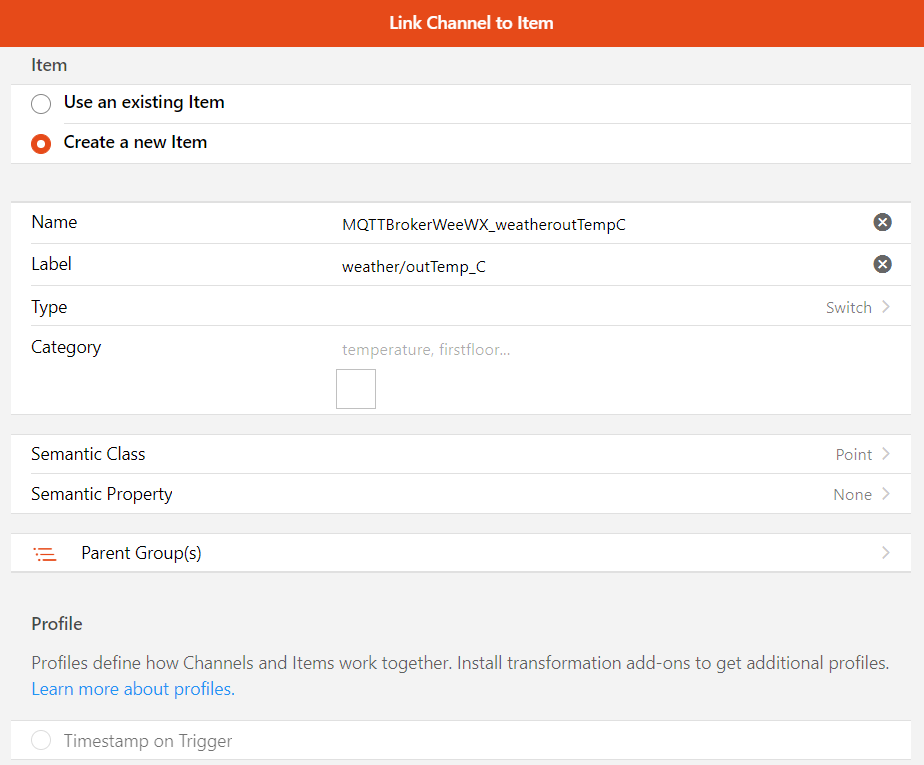The height and width of the screenshot is (765, 924).
Task: Open the Type selector showing Switch
Action: pyautogui.click(x=461, y=307)
